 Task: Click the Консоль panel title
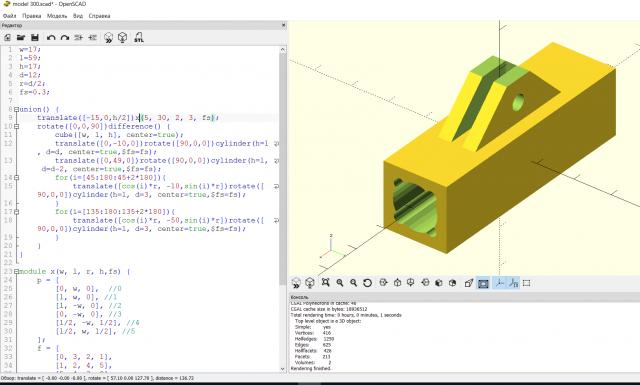[x=300, y=297]
